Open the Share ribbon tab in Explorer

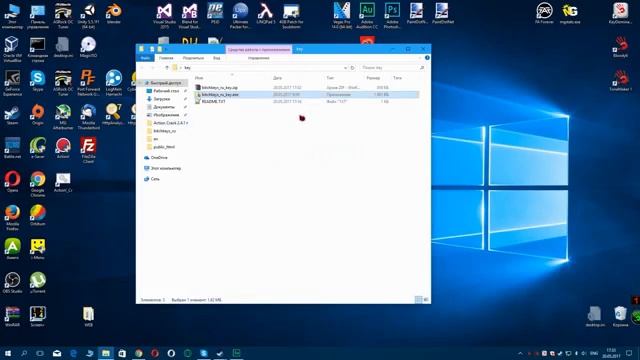coord(193,58)
